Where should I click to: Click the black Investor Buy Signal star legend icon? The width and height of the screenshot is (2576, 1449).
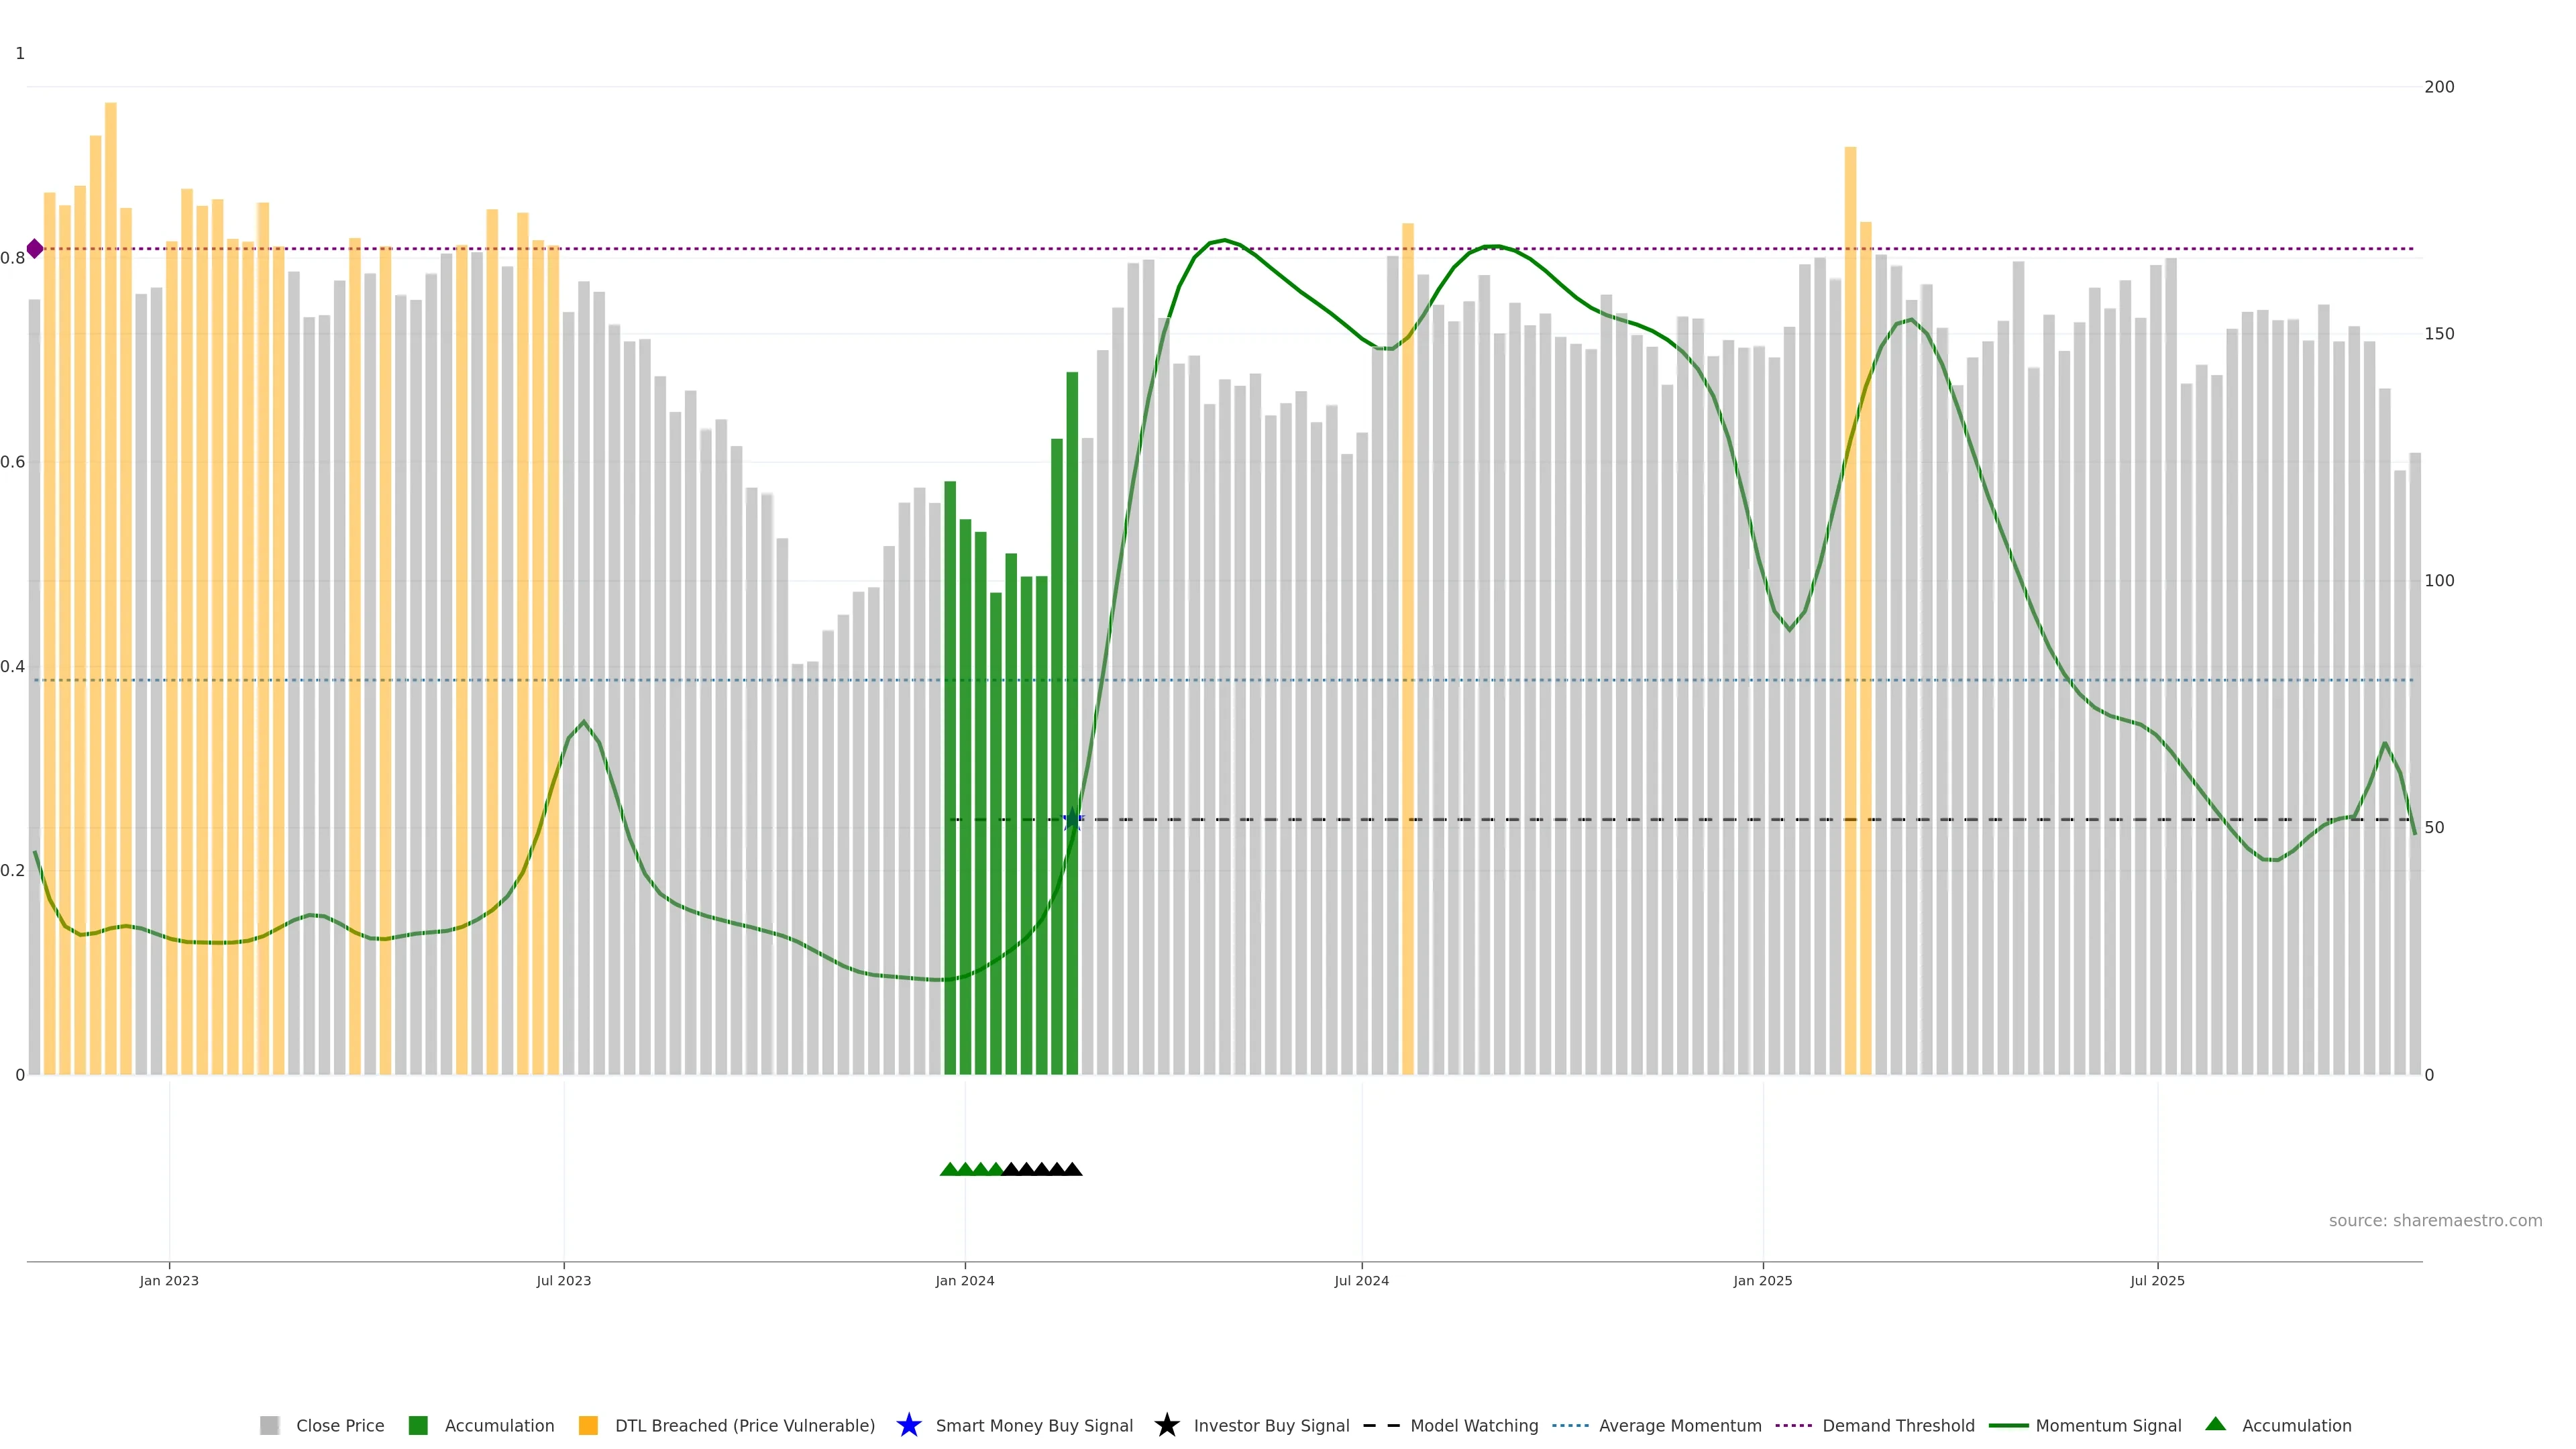click(x=1166, y=1425)
